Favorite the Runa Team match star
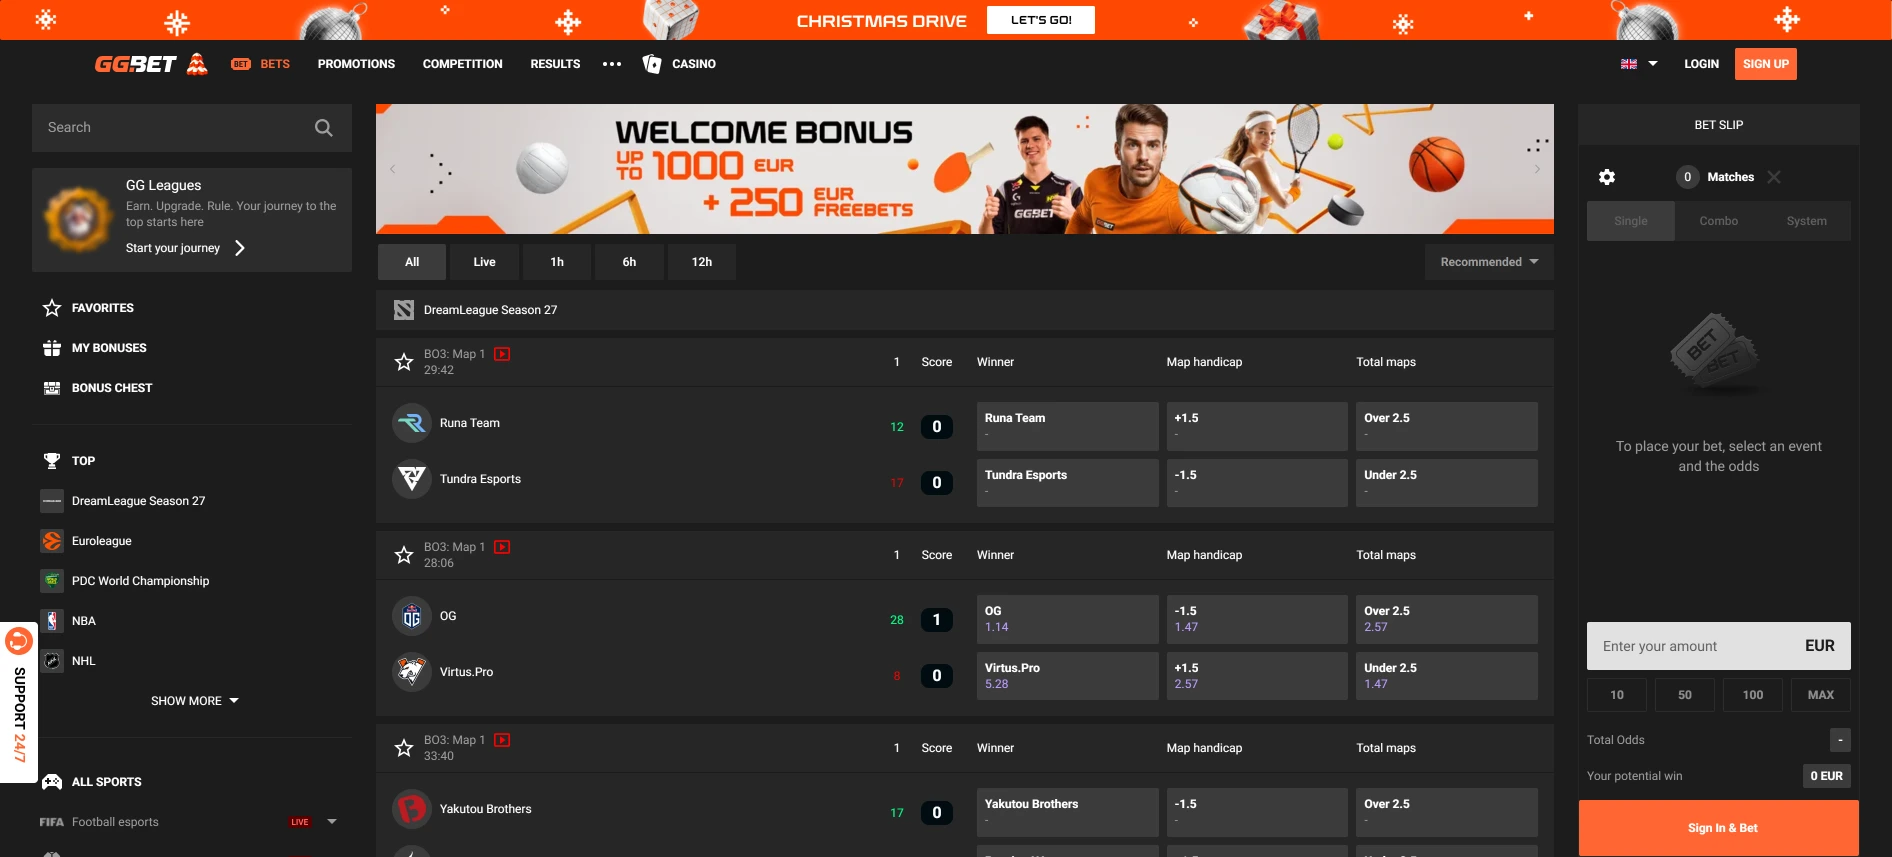 (404, 362)
